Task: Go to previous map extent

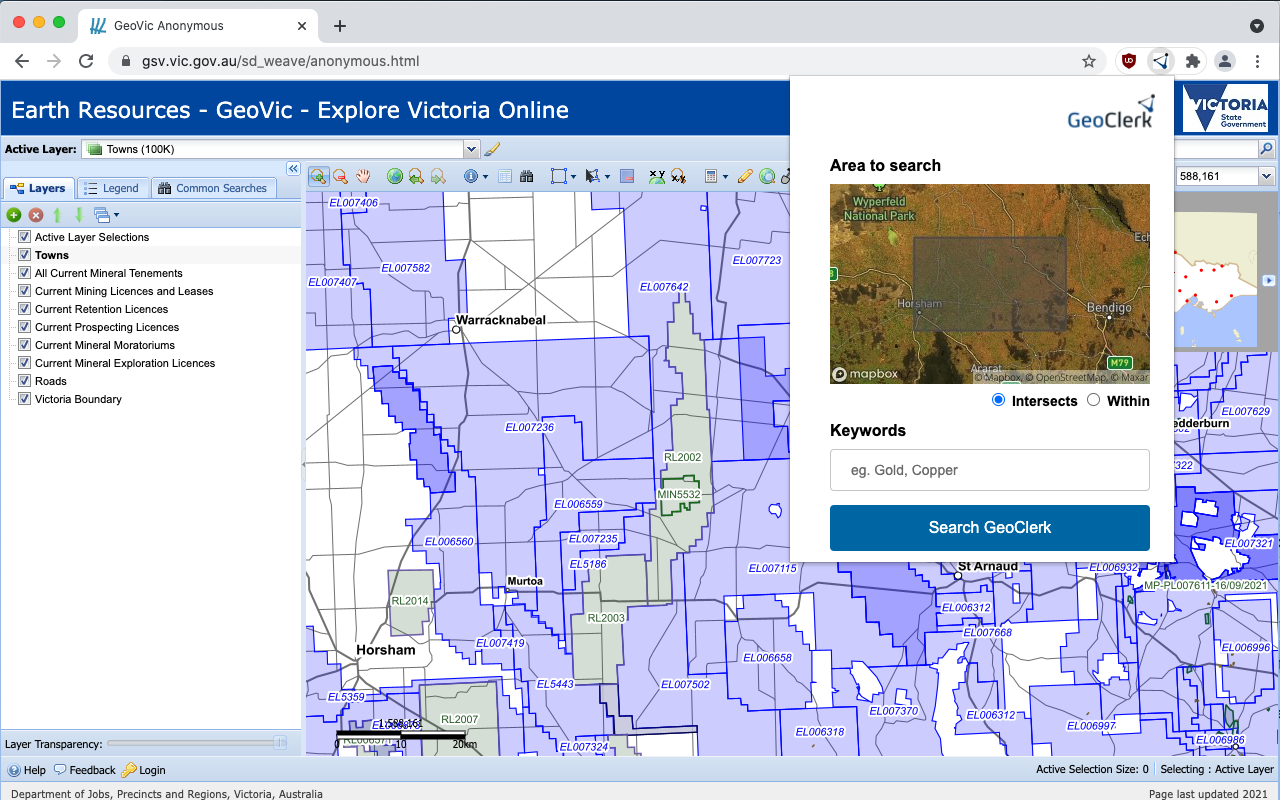Action: click(x=416, y=176)
